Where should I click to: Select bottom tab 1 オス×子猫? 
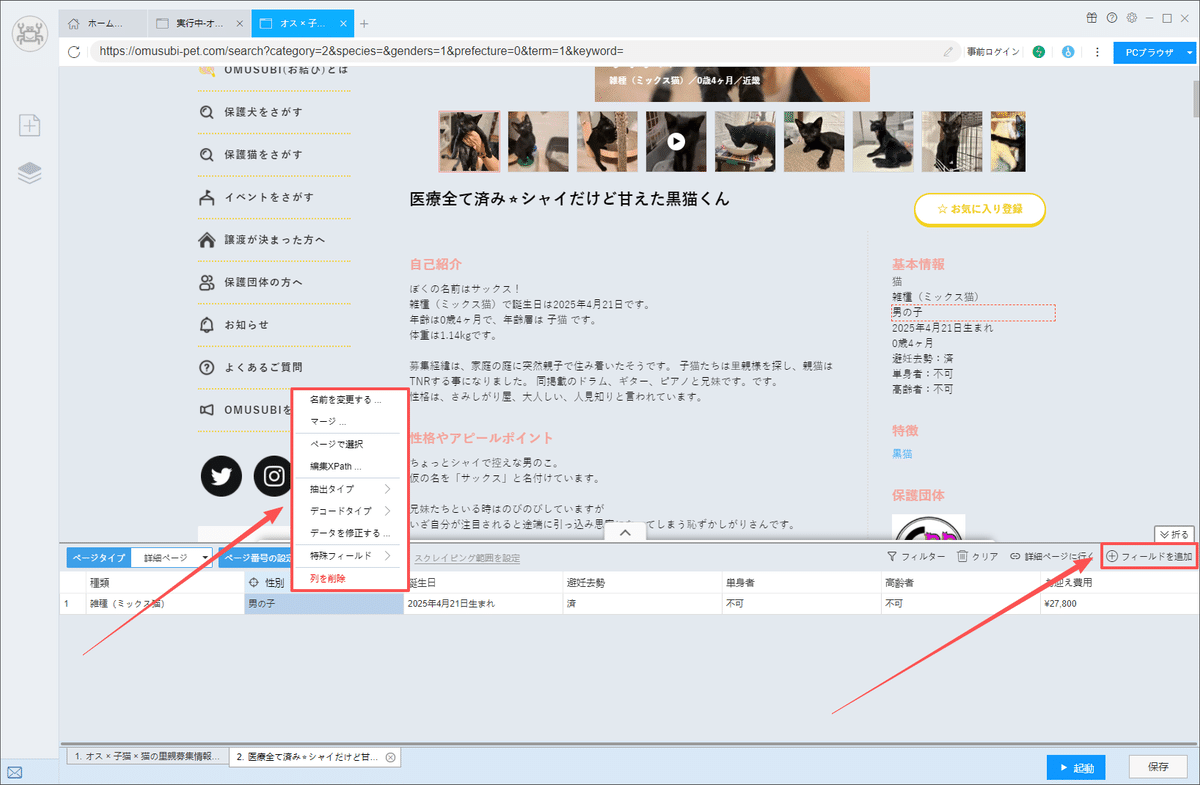[145, 757]
